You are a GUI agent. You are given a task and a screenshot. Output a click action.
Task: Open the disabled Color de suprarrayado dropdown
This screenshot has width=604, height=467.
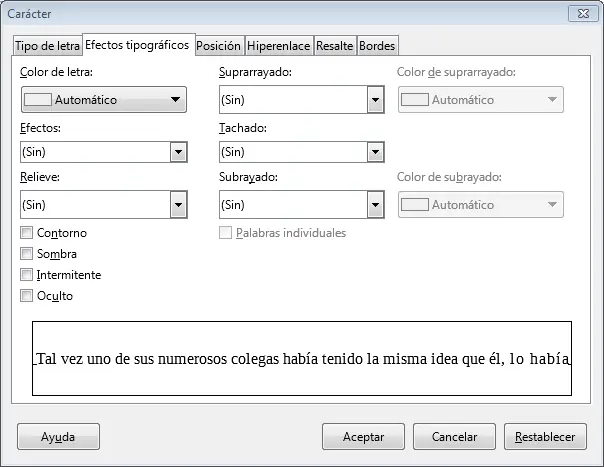[481, 100]
